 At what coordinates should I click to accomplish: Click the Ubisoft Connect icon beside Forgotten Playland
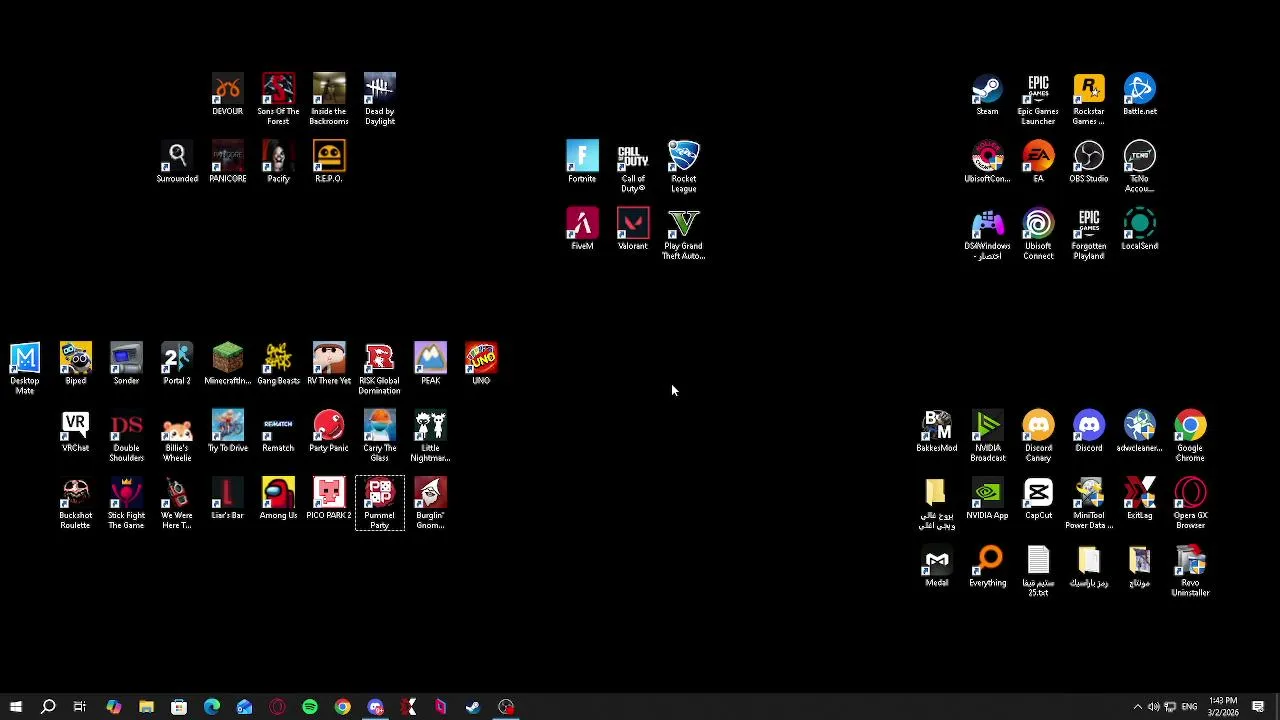[x=1038, y=234]
